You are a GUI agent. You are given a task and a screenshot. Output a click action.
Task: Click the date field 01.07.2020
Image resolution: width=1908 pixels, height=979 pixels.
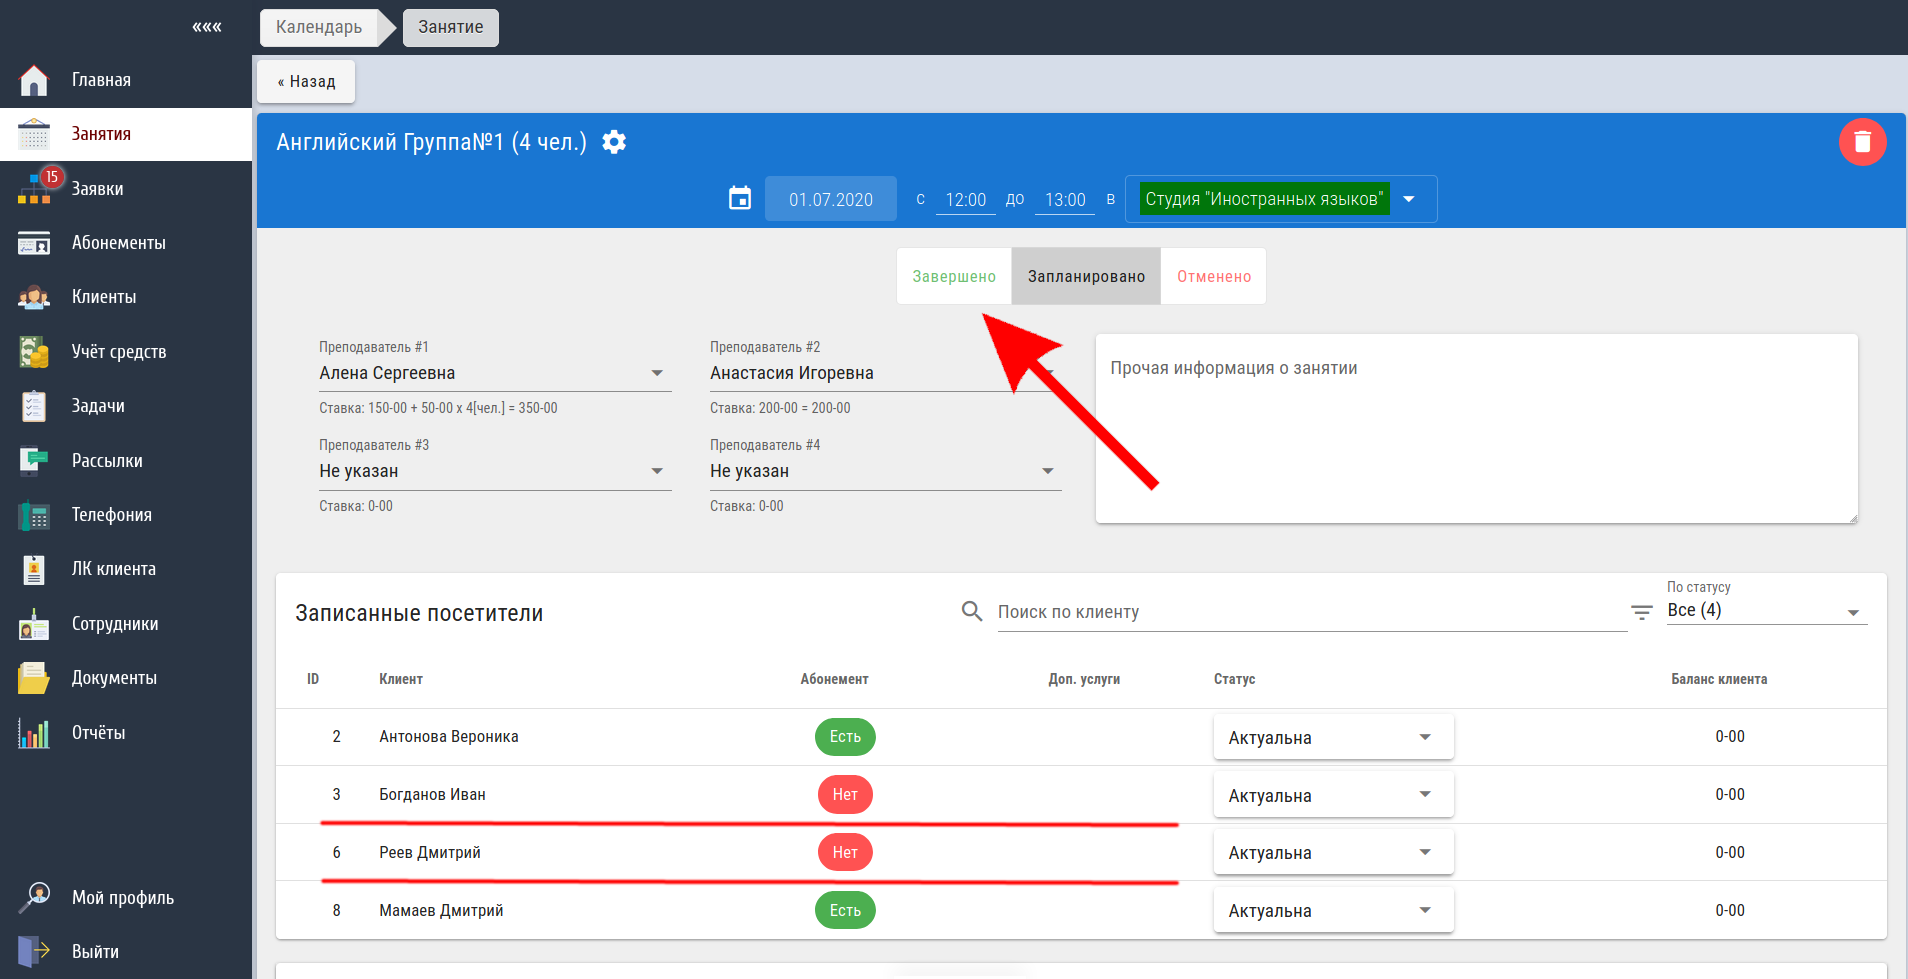[x=831, y=199]
